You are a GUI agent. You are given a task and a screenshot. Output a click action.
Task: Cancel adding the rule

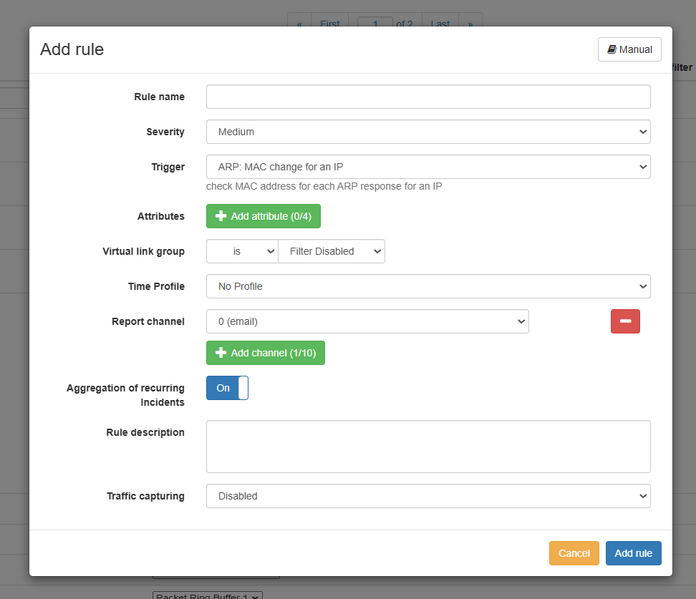[574, 553]
